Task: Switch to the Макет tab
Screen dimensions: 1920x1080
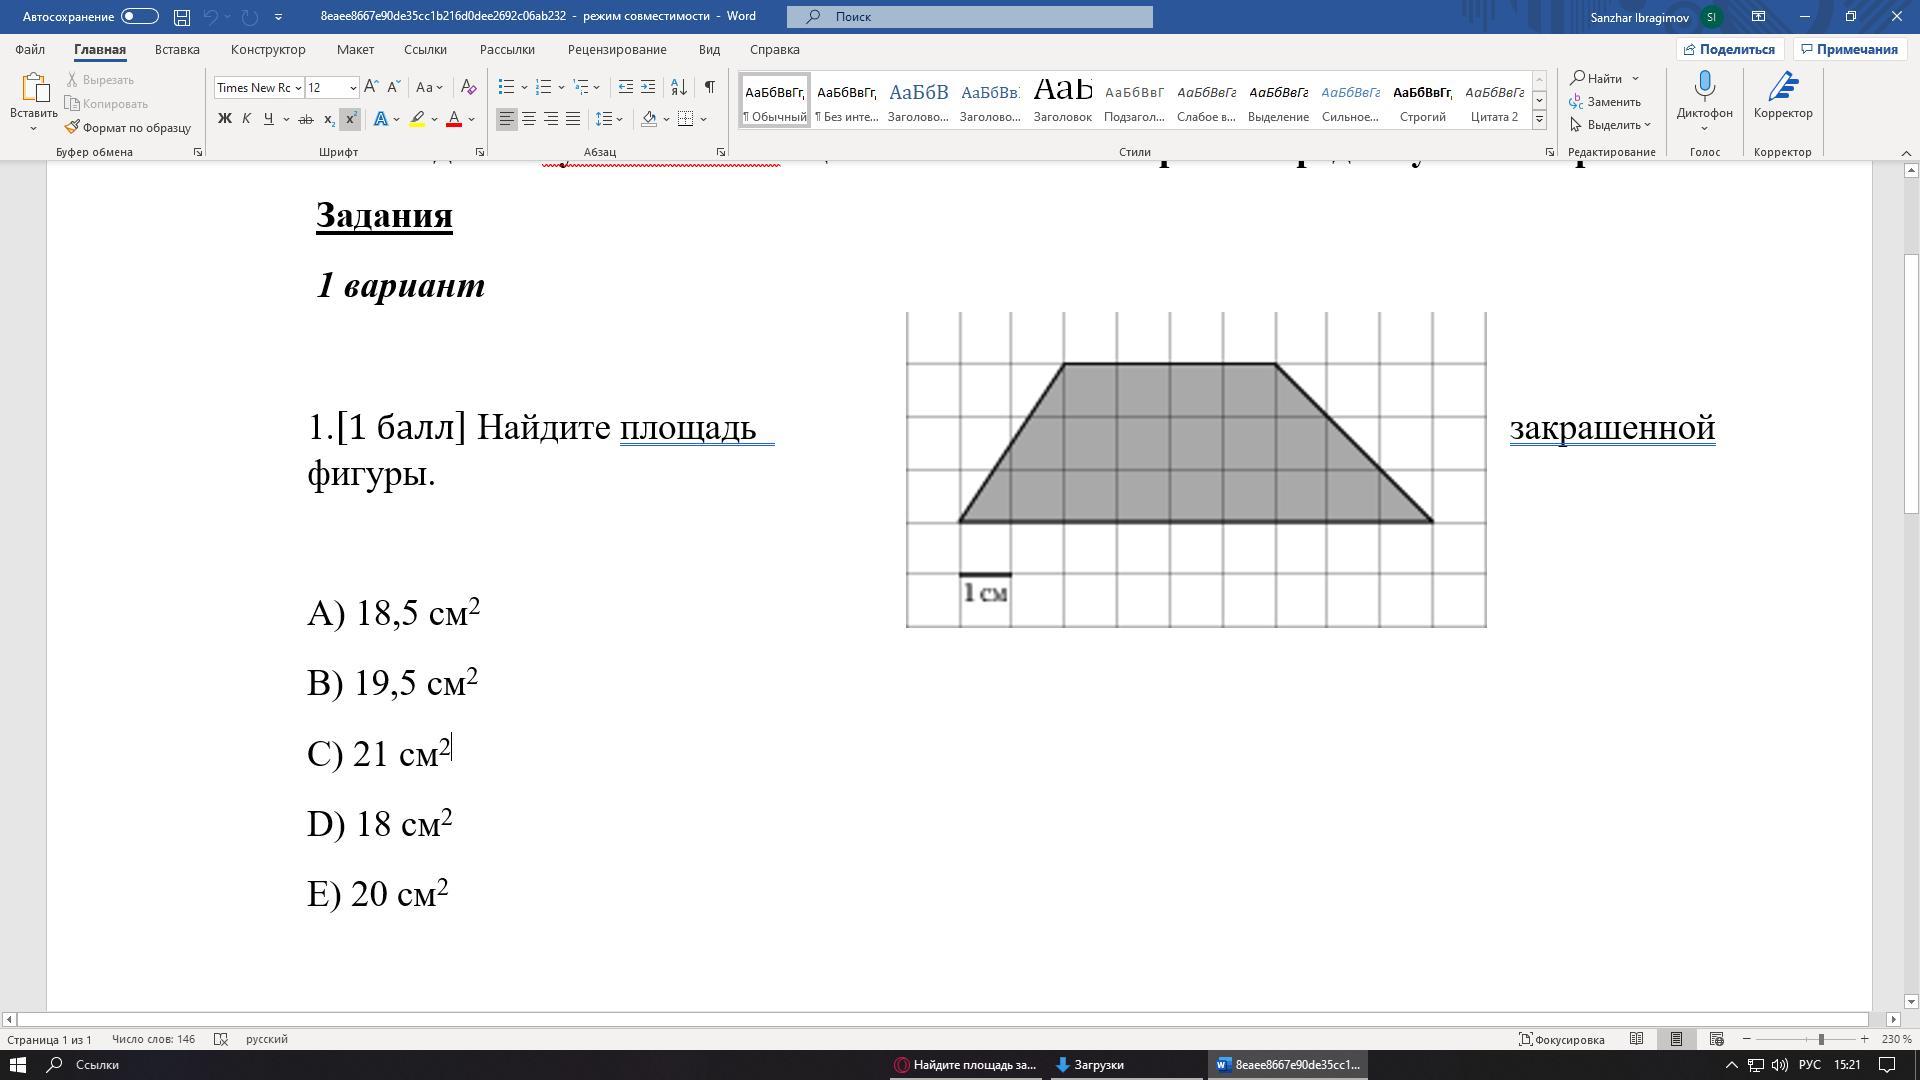Action: (x=355, y=49)
